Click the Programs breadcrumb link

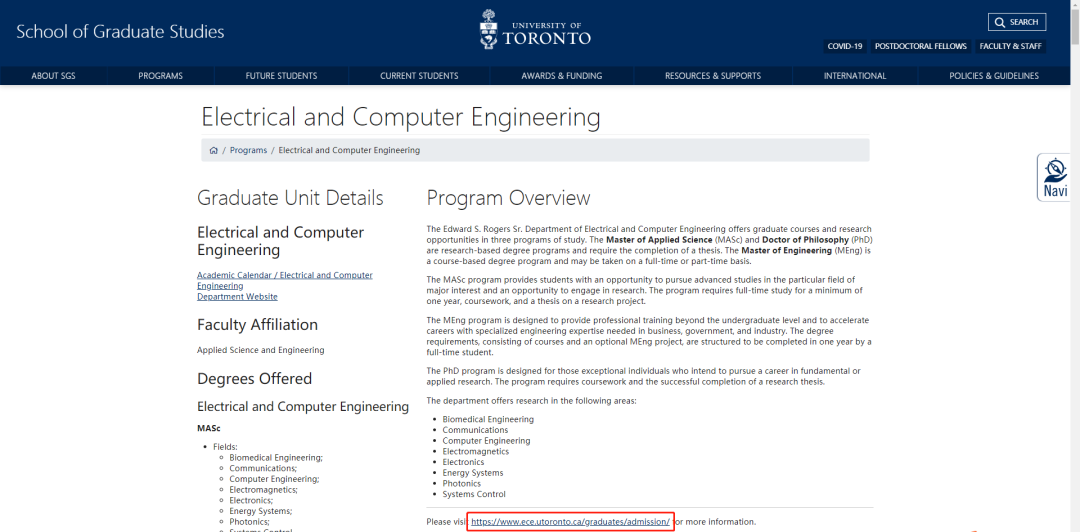coord(248,150)
